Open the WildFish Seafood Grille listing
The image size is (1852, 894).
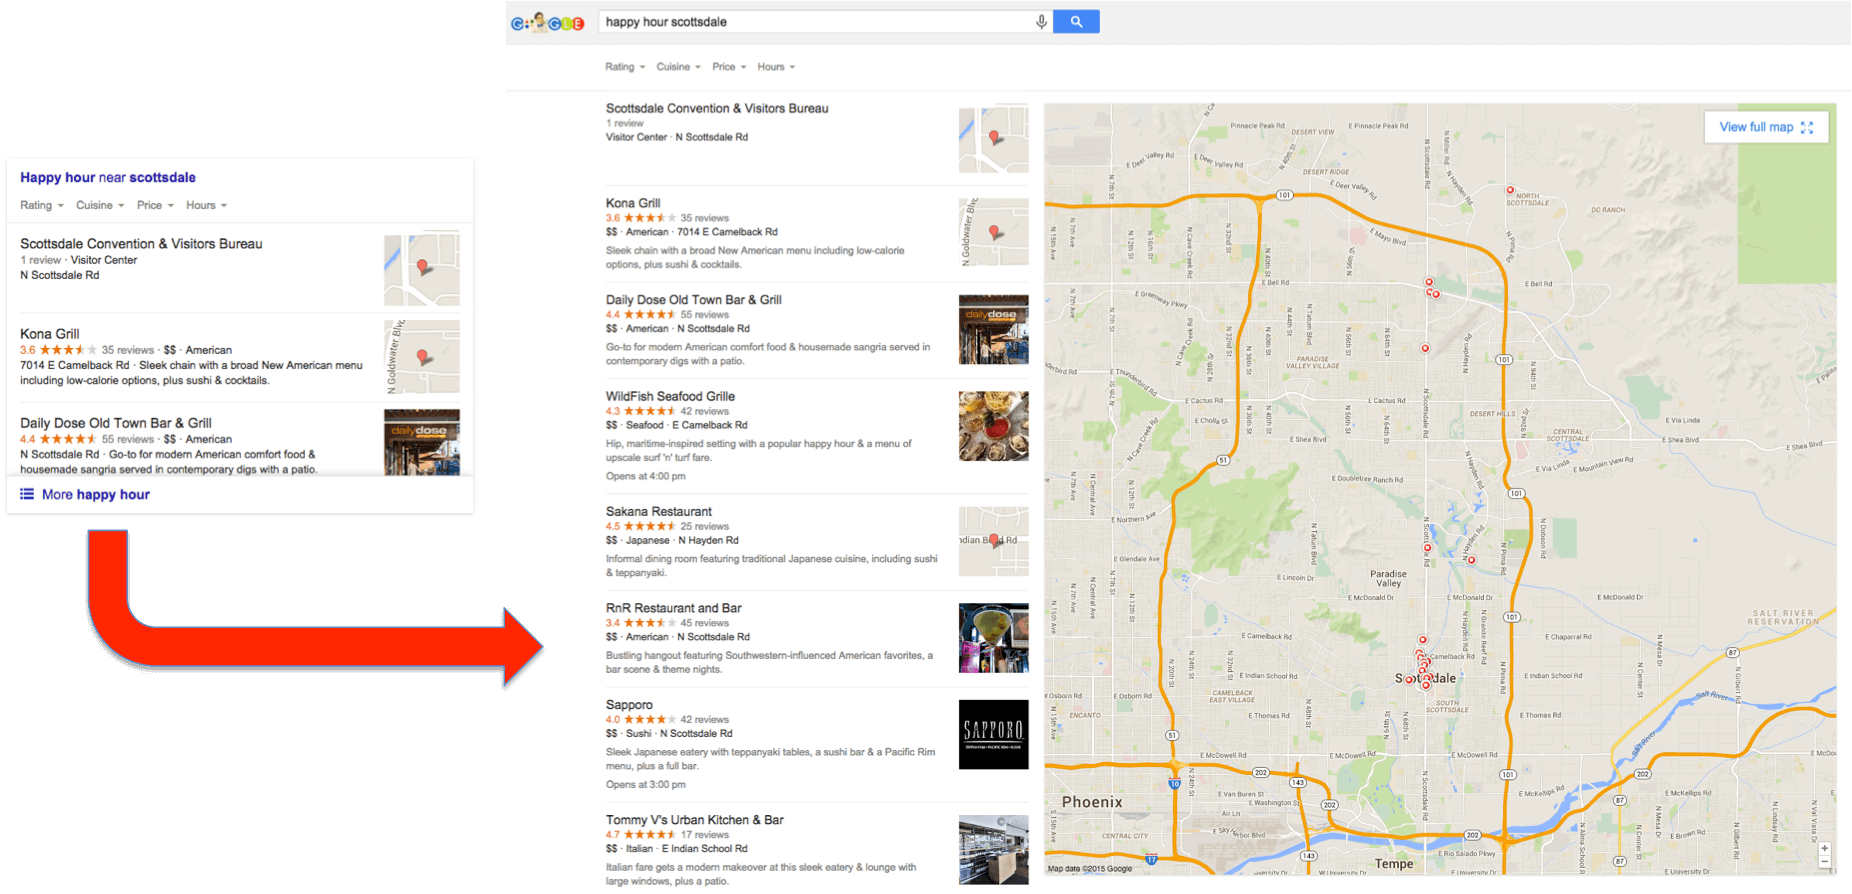tap(670, 396)
